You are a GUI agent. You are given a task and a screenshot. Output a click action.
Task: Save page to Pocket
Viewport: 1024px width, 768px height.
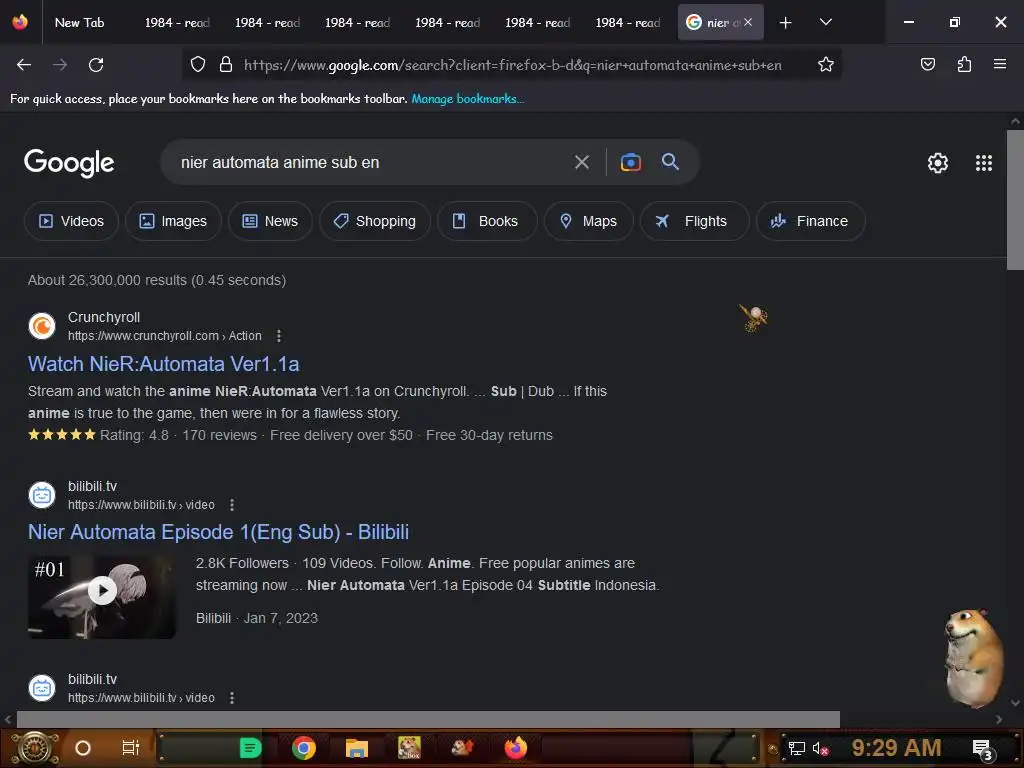point(927,64)
